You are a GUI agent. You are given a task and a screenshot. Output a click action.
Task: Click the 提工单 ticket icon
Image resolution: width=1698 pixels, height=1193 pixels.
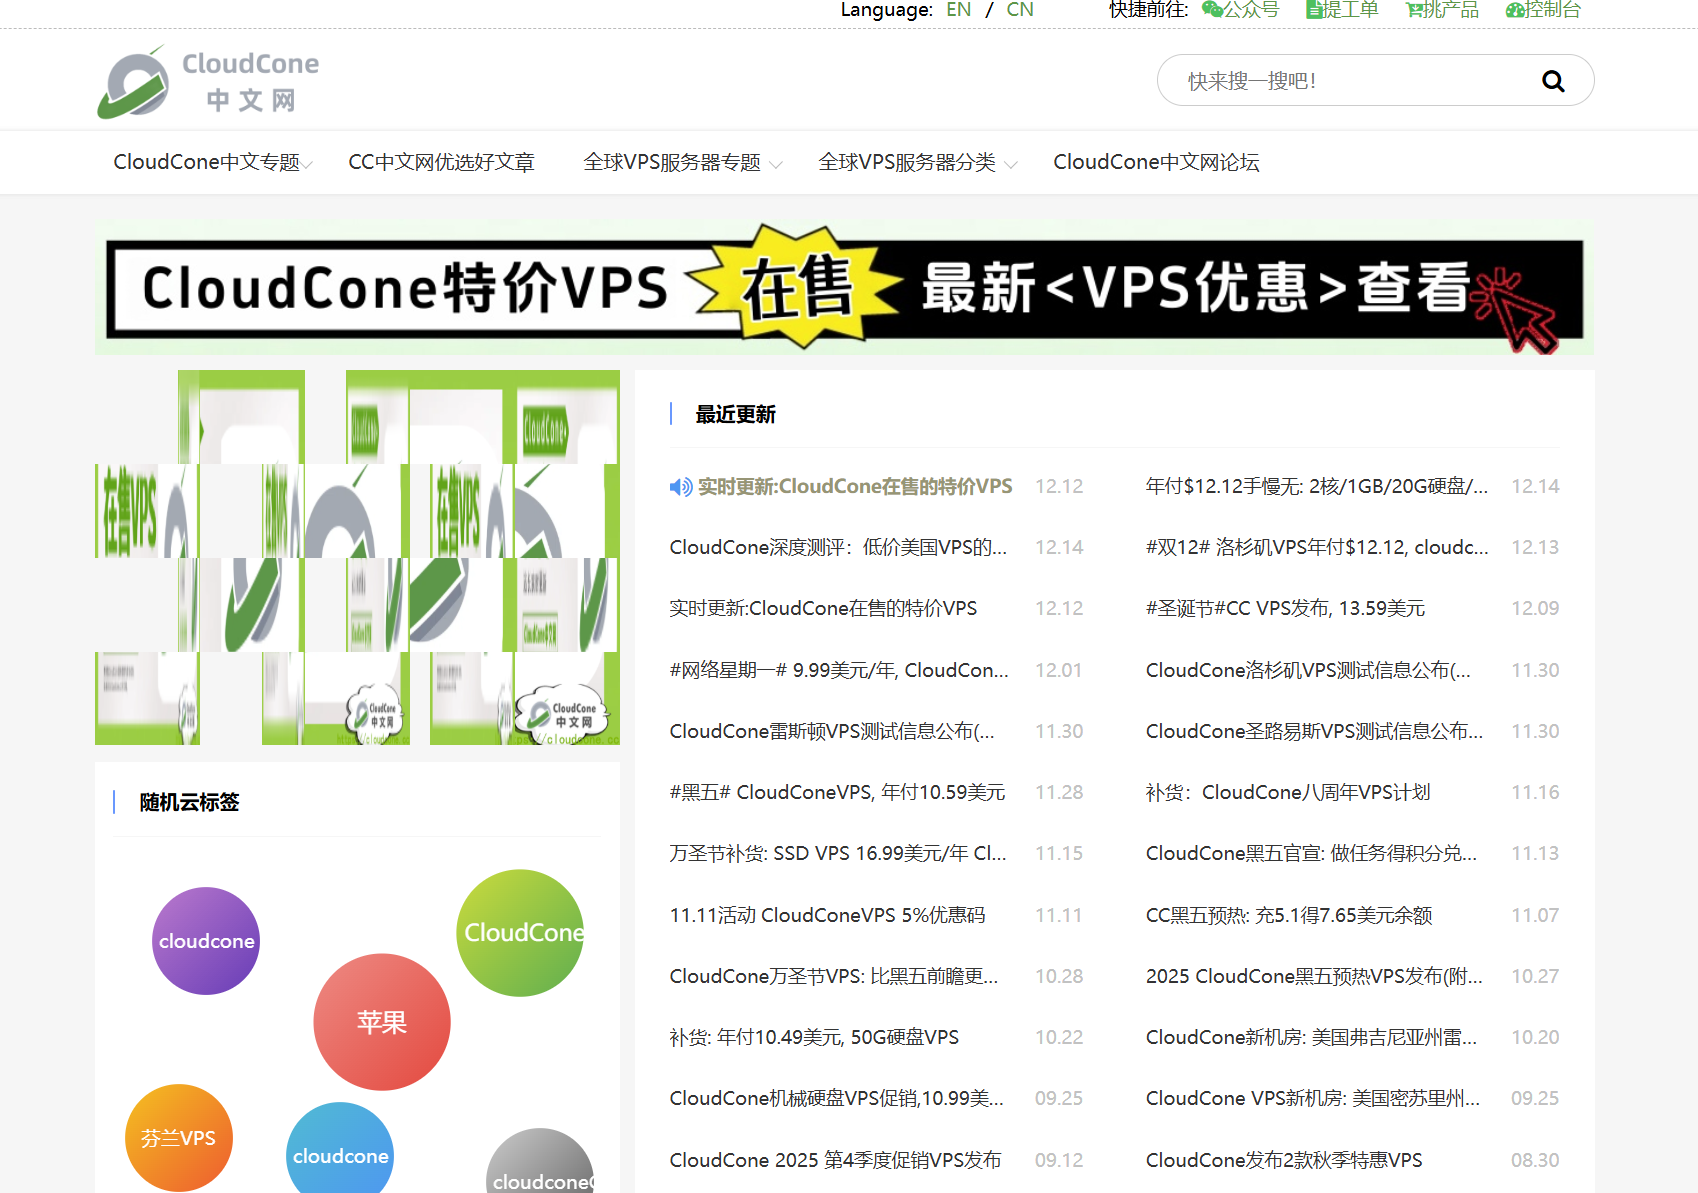tap(1315, 10)
